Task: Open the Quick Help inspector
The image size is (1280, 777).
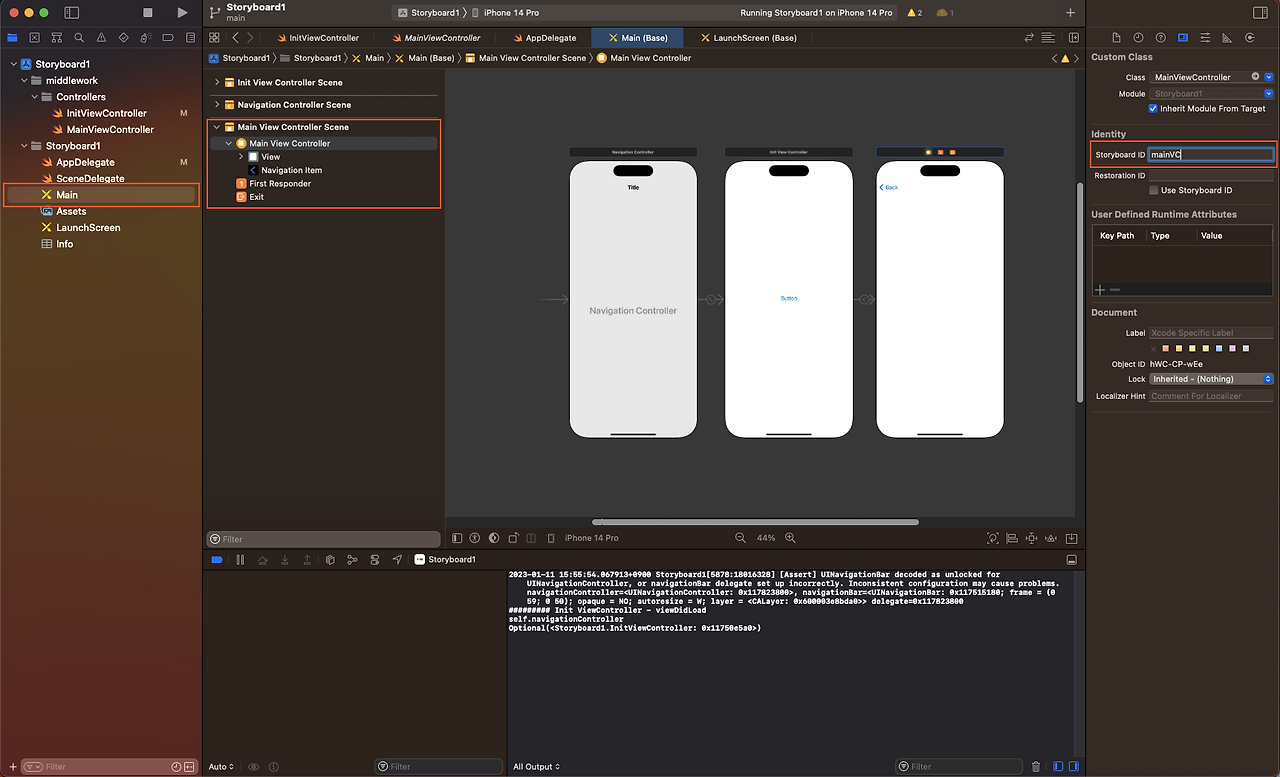Action: [1161, 37]
